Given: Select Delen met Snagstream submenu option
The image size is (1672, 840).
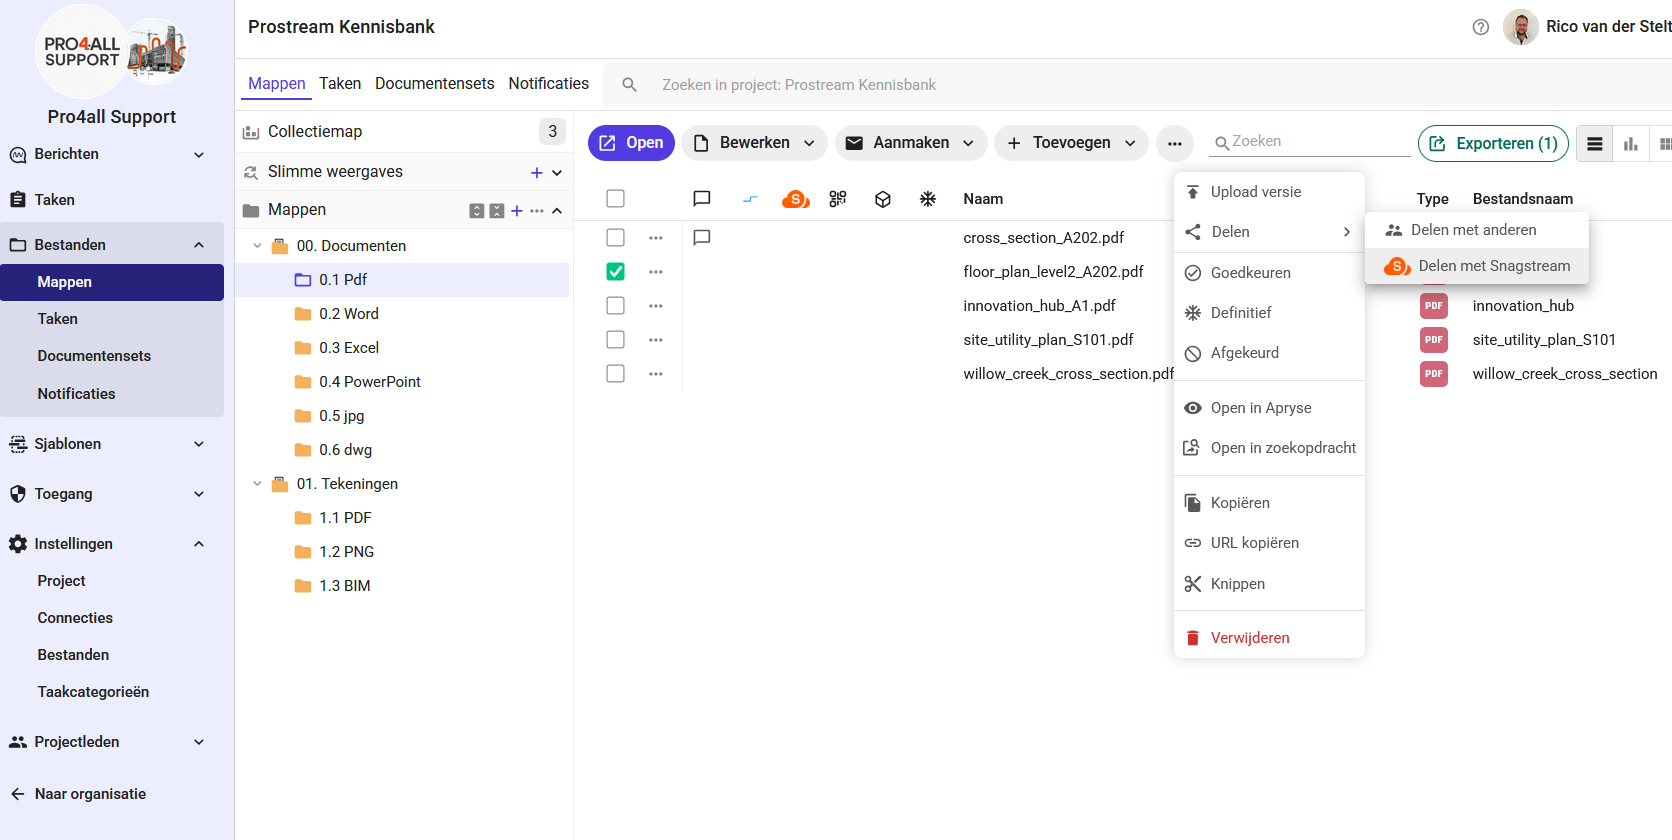Looking at the screenshot, I should click(x=1477, y=266).
